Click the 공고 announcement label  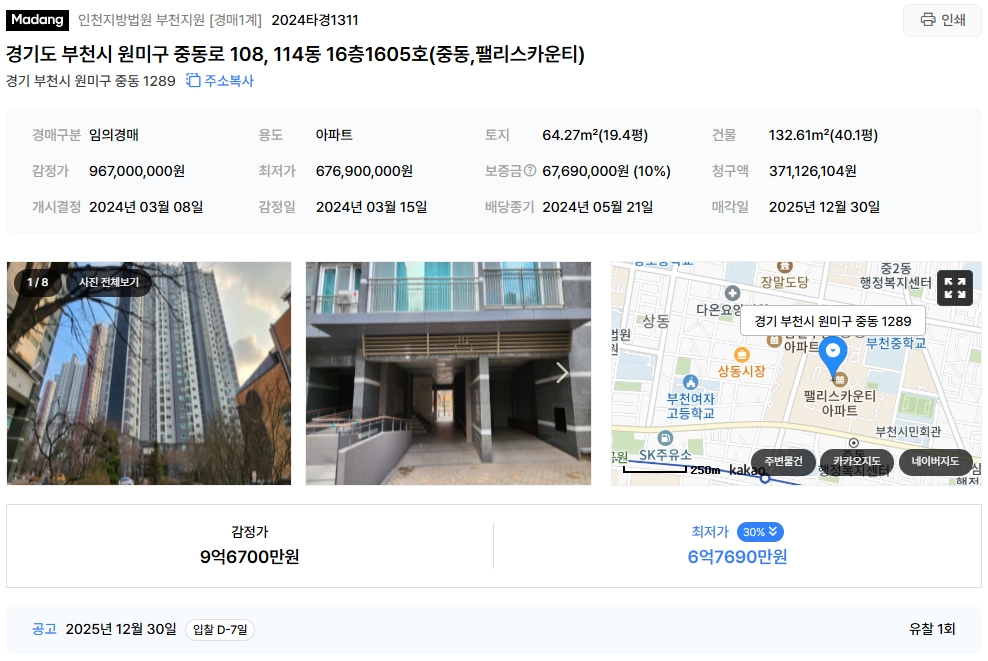44,629
